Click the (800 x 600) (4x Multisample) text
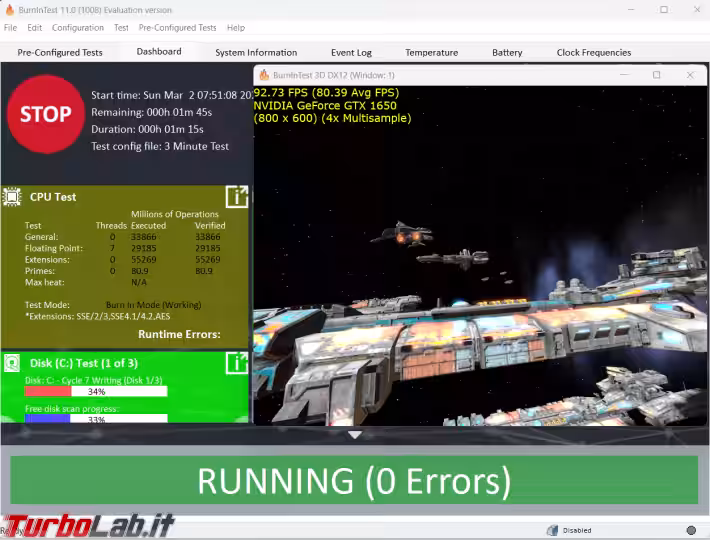Image resolution: width=710 pixels, height=540 pixels. coord(332,118)
